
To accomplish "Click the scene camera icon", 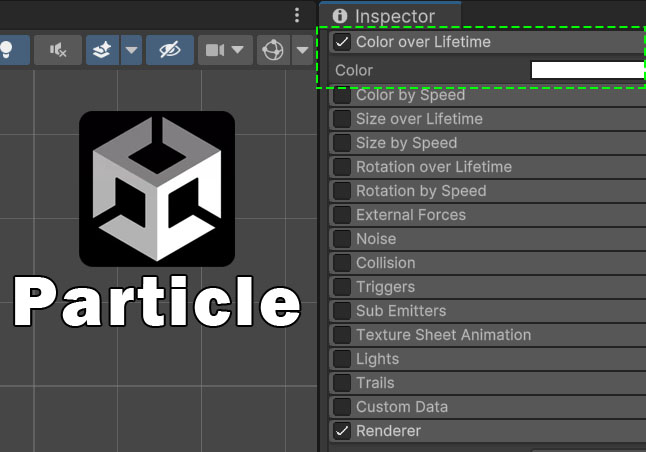I will click(215, 50).
